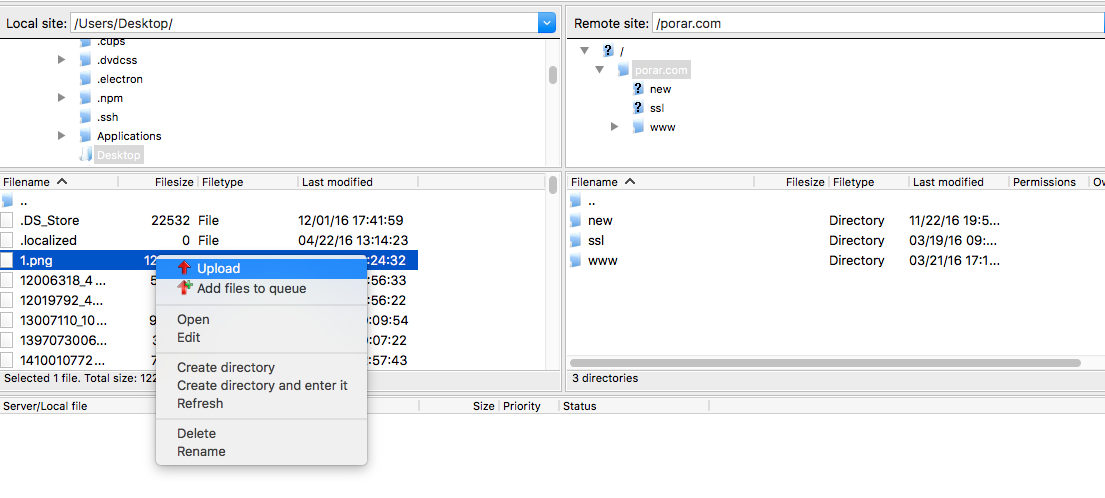Expand the .npm folder in local tree

pyautogui.click(x=62, y=98)
